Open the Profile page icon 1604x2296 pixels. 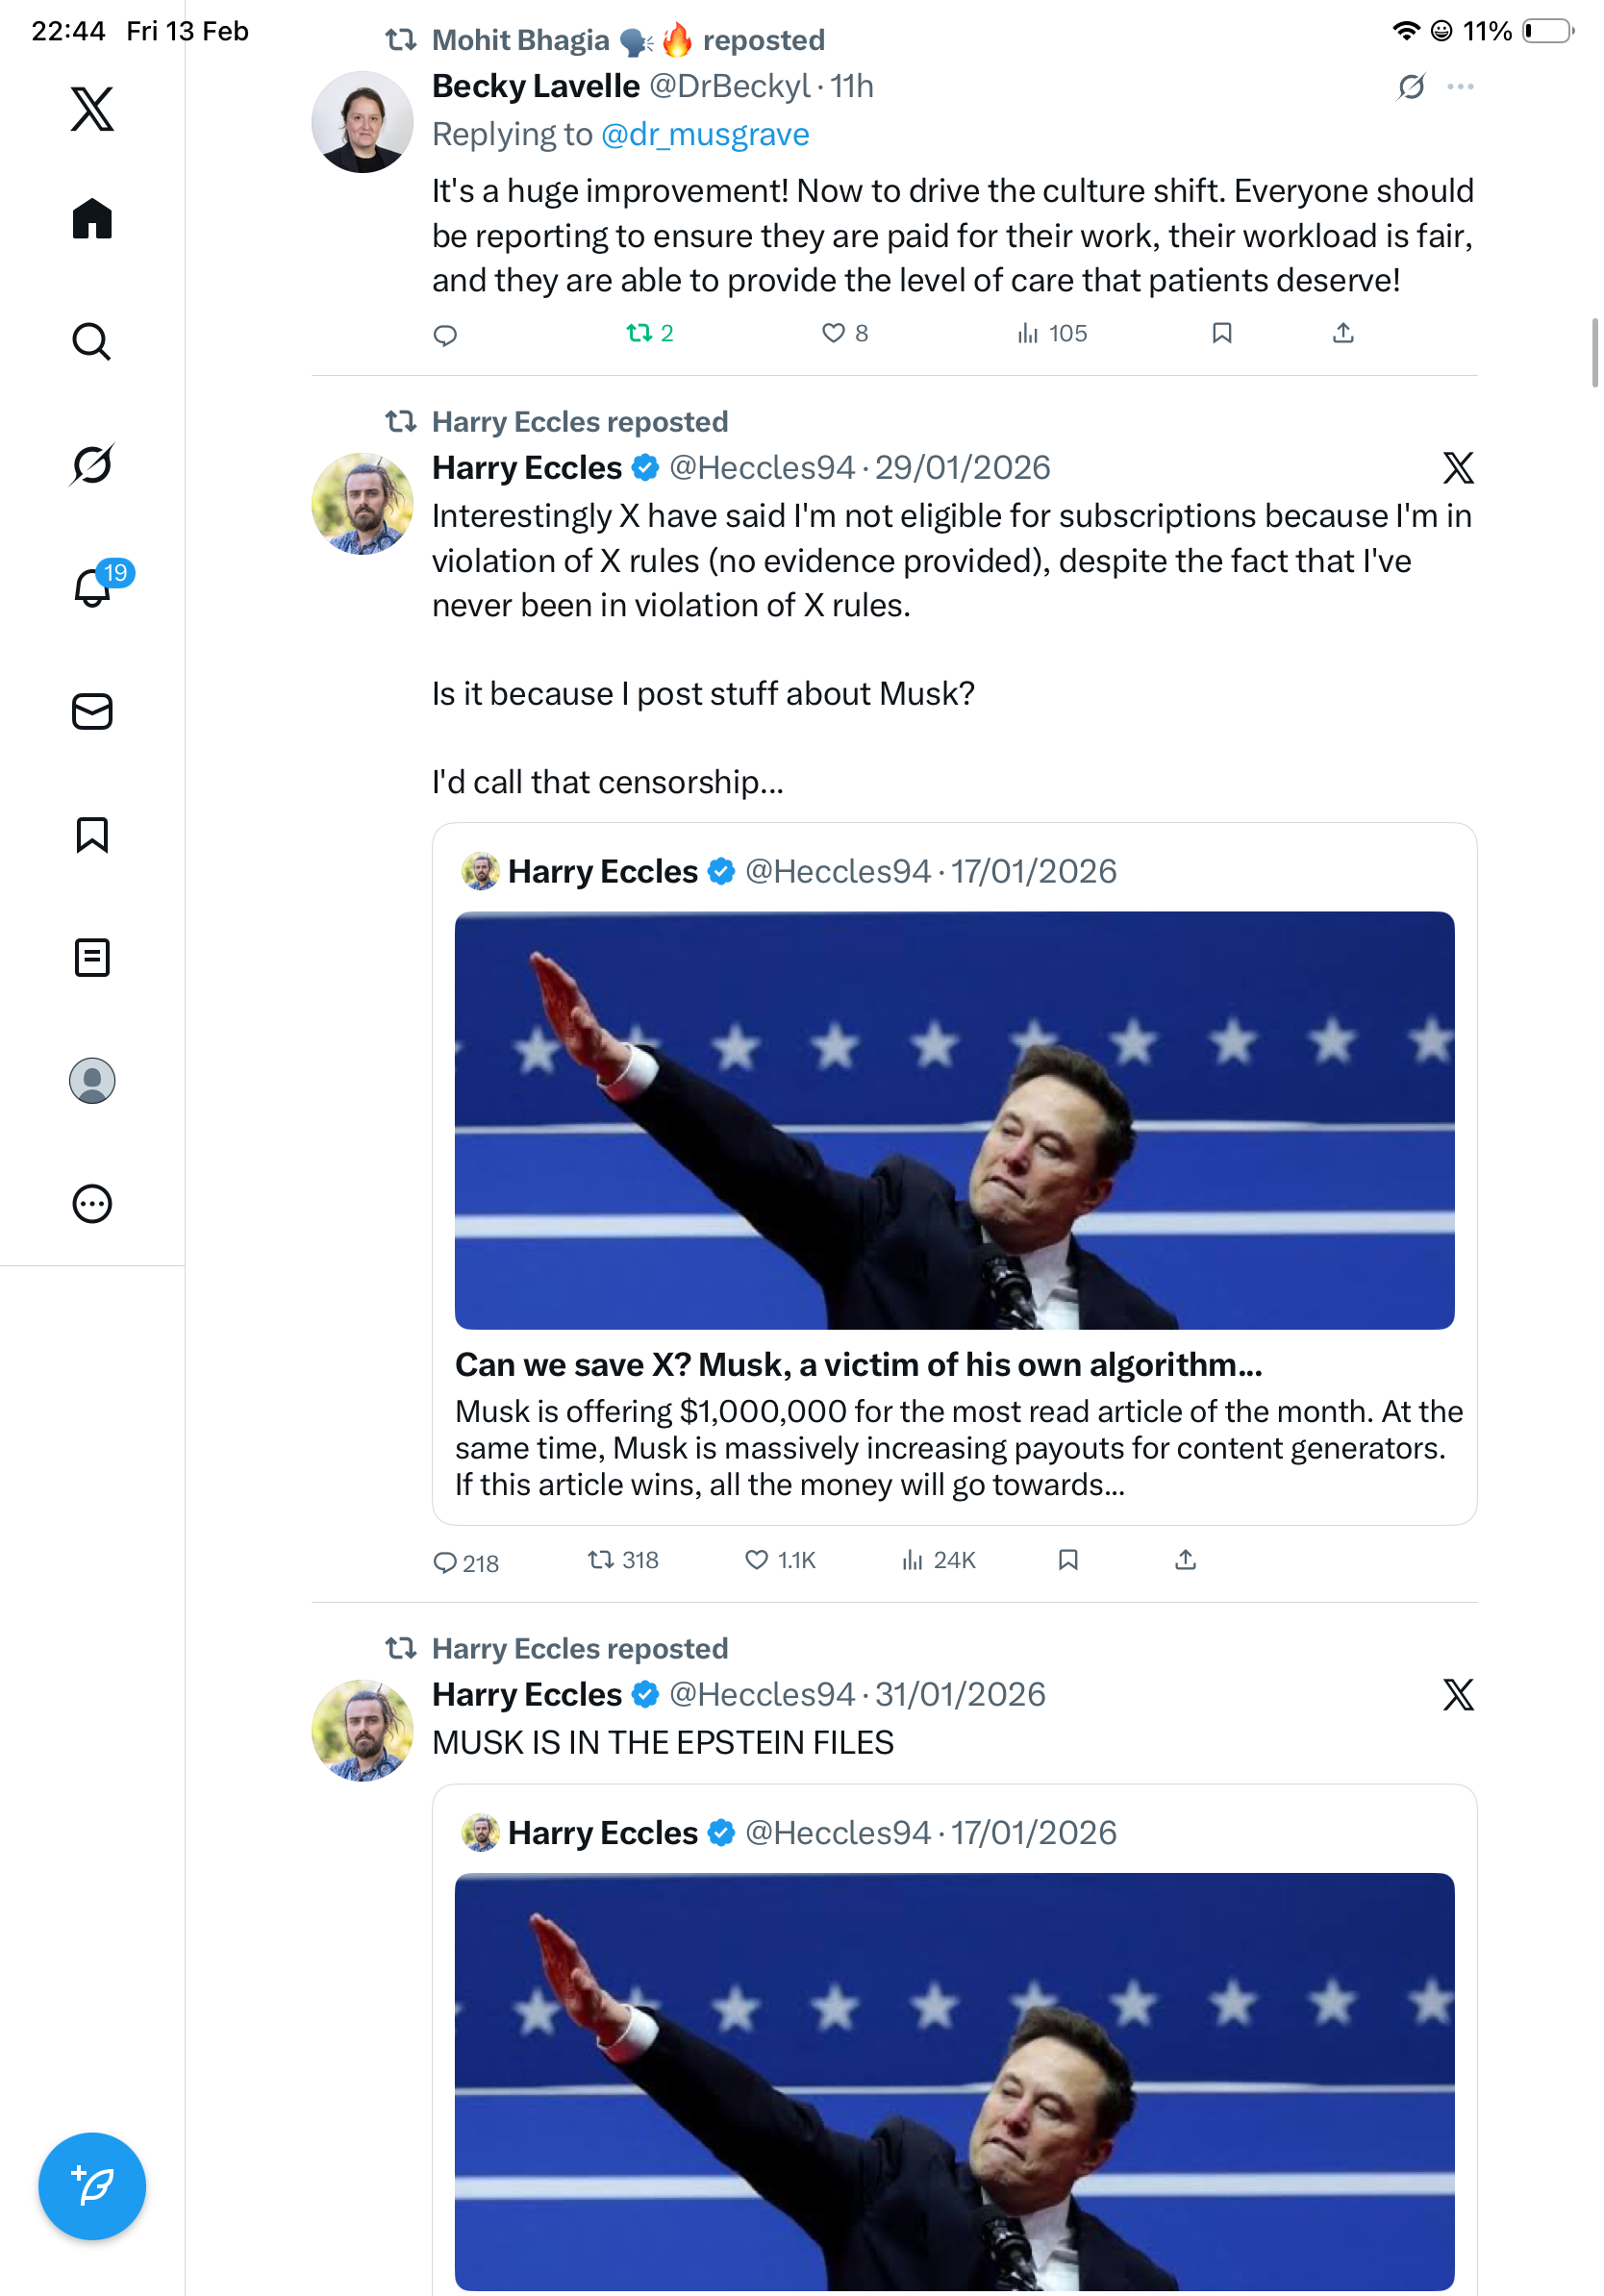coord(92,1081)
